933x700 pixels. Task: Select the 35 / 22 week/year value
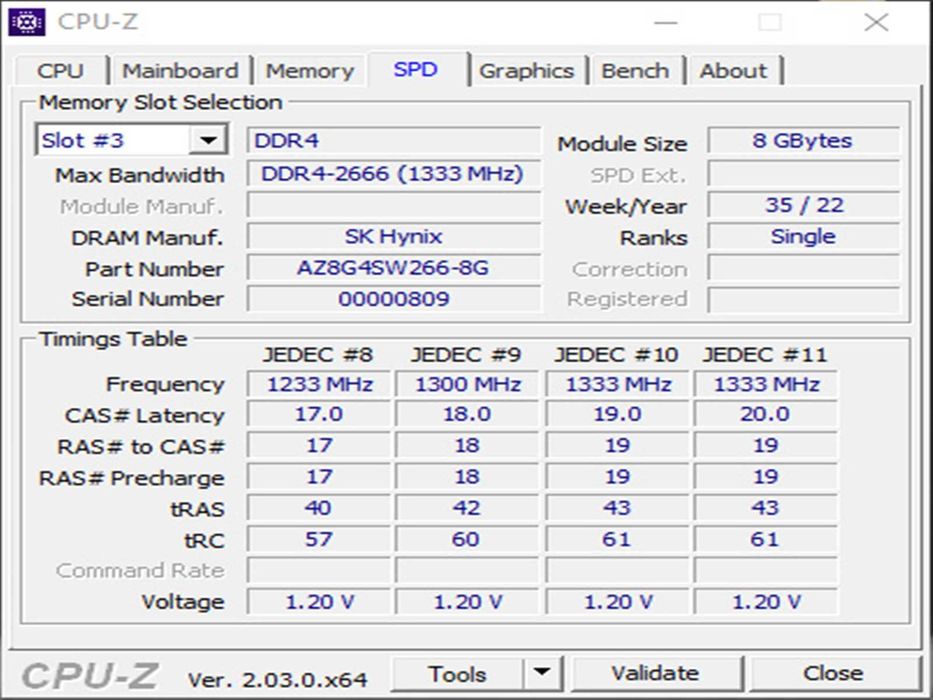(803, 205)
